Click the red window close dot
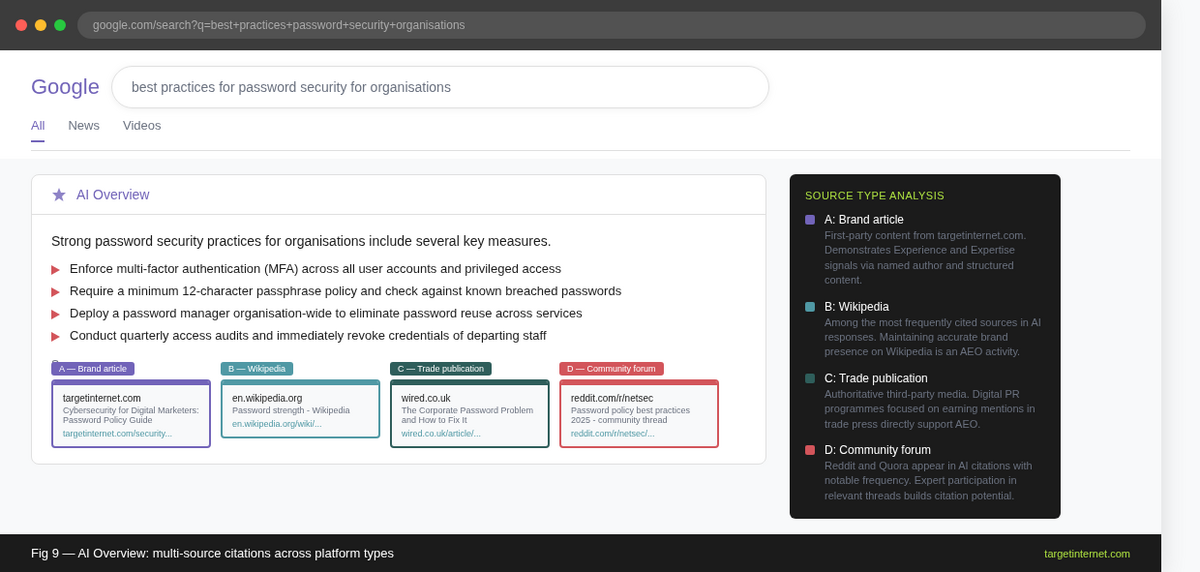This screenshot has width=1200, height=572. point(21,25)
